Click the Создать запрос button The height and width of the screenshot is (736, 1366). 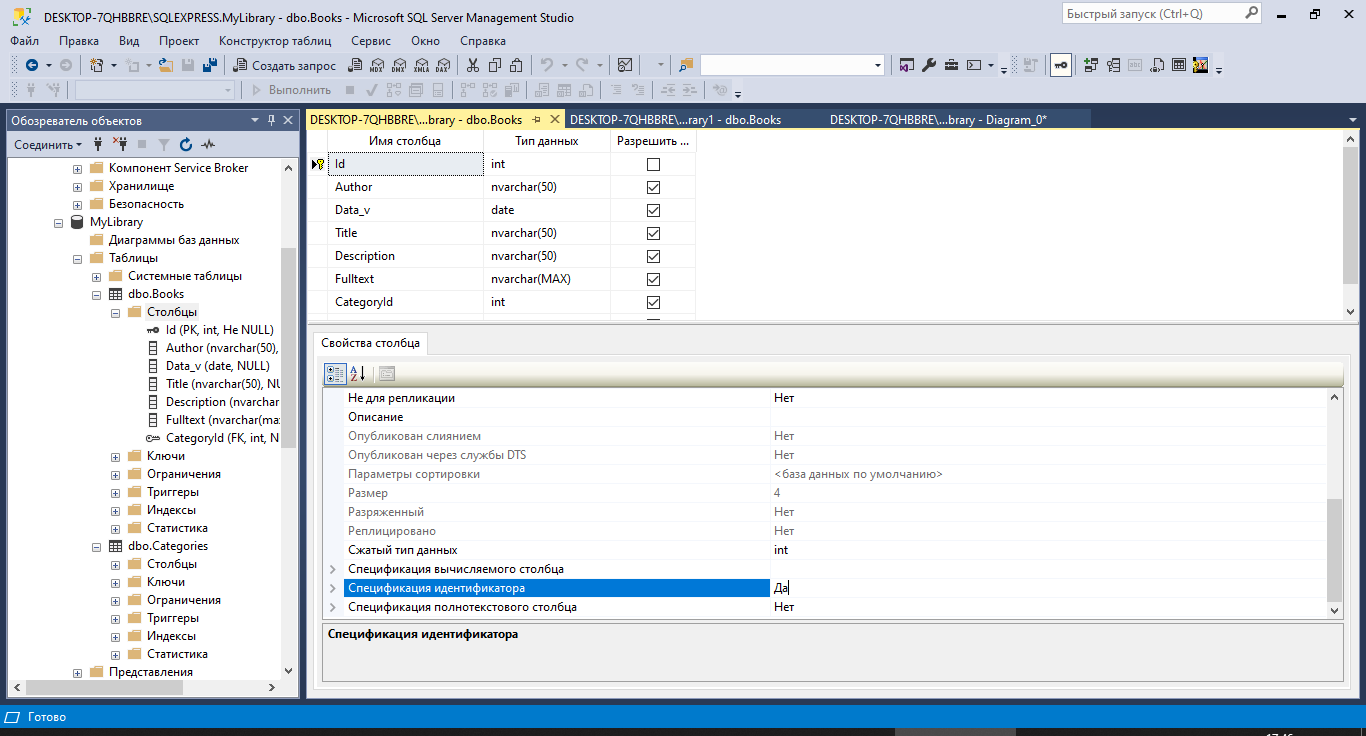pyautogui.click(x=286, y=65)
